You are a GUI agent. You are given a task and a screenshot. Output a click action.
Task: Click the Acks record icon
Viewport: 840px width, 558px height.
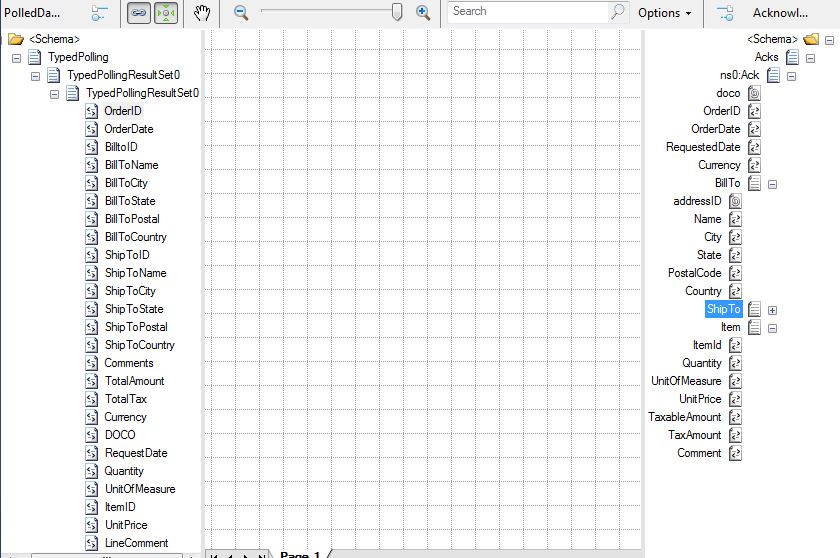tap(792, 57)
